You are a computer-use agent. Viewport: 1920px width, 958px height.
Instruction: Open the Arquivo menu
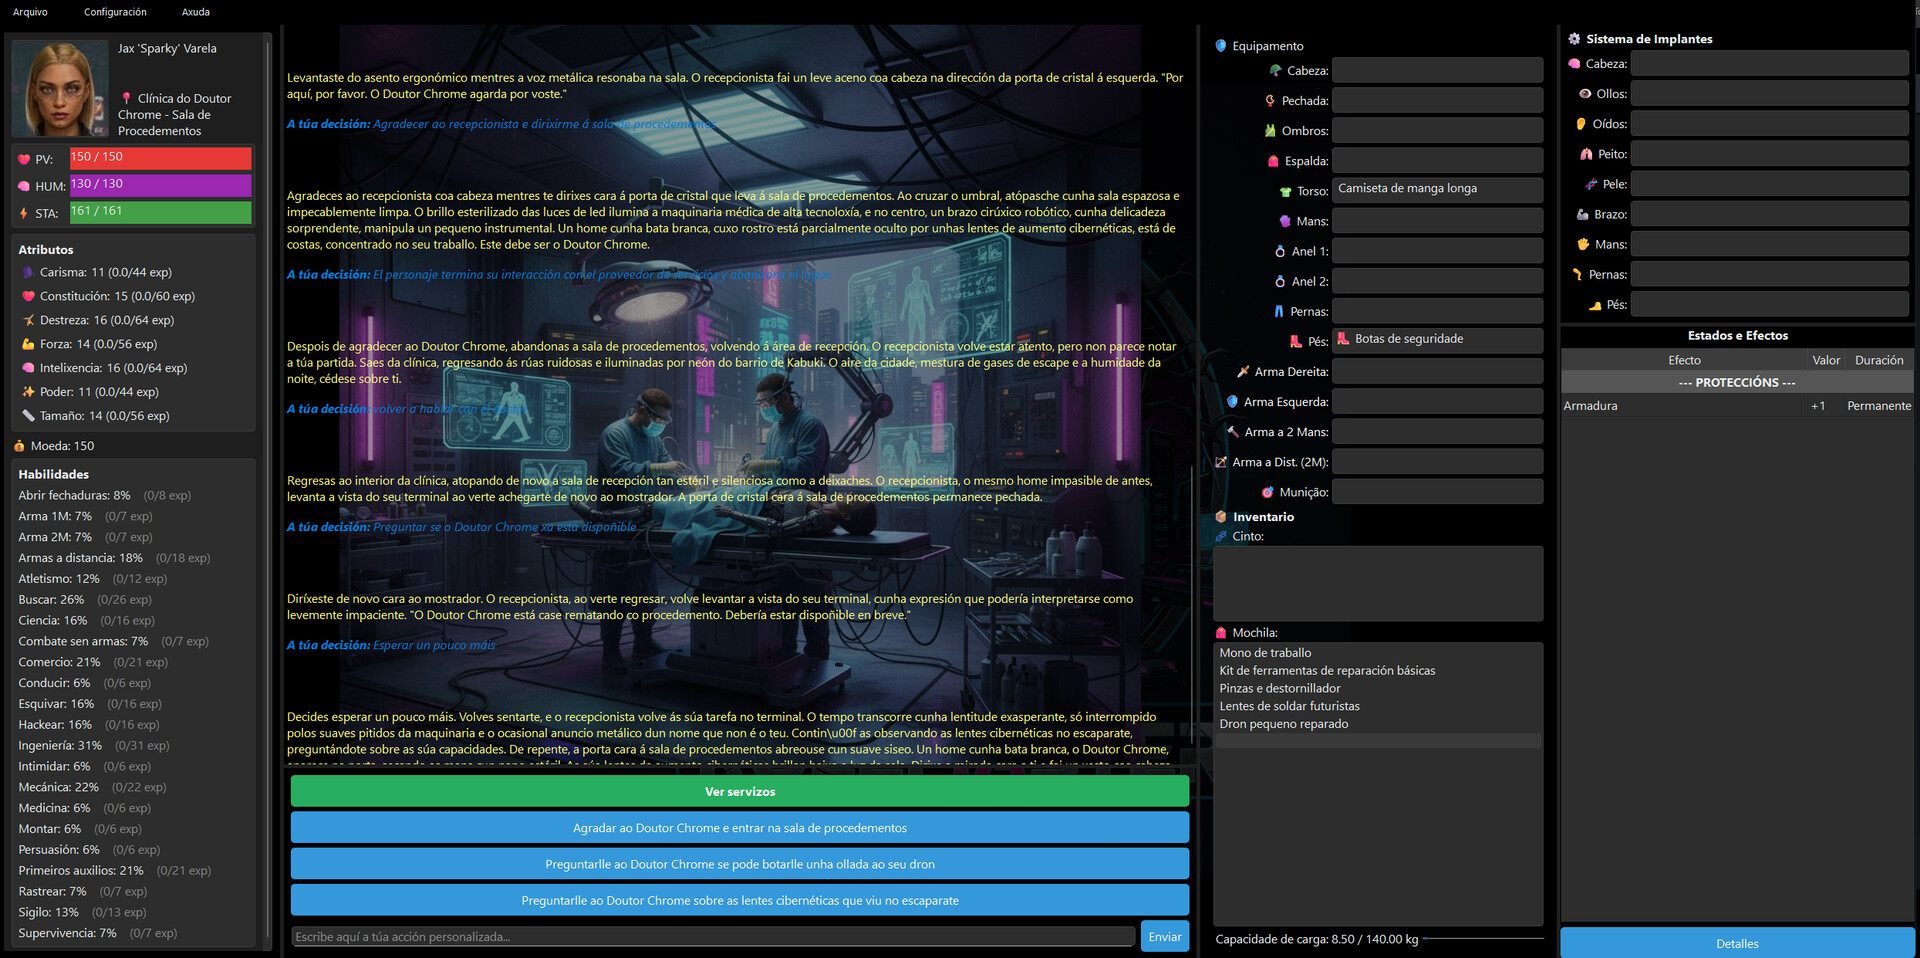(x=30, y=12)
